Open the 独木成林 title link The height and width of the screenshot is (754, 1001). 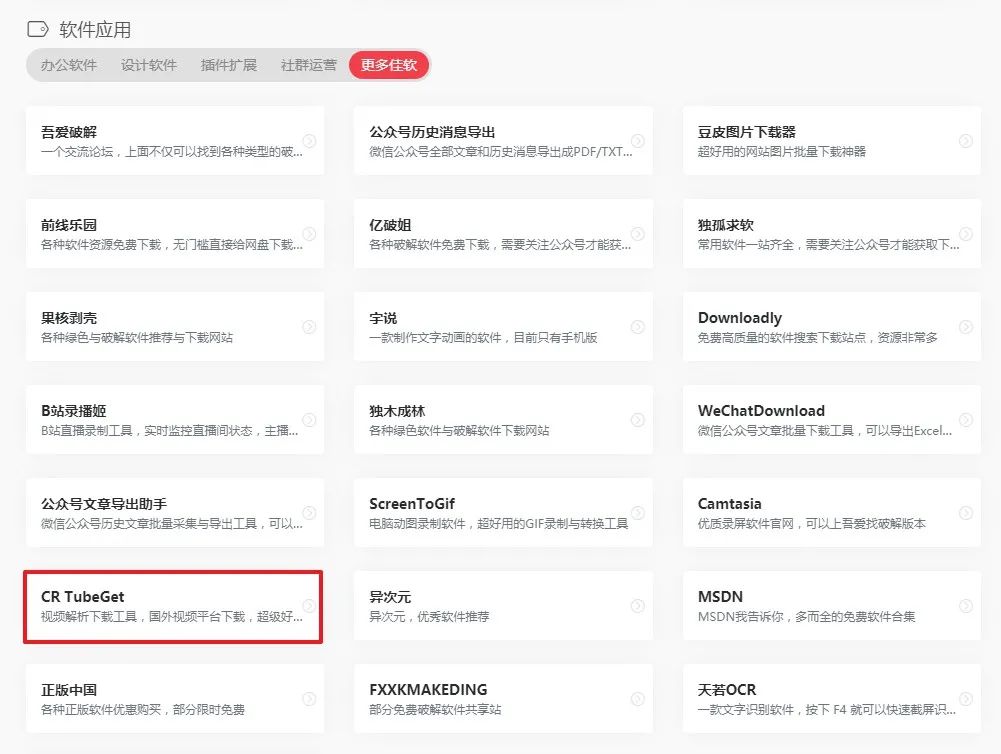pos(397,411)
